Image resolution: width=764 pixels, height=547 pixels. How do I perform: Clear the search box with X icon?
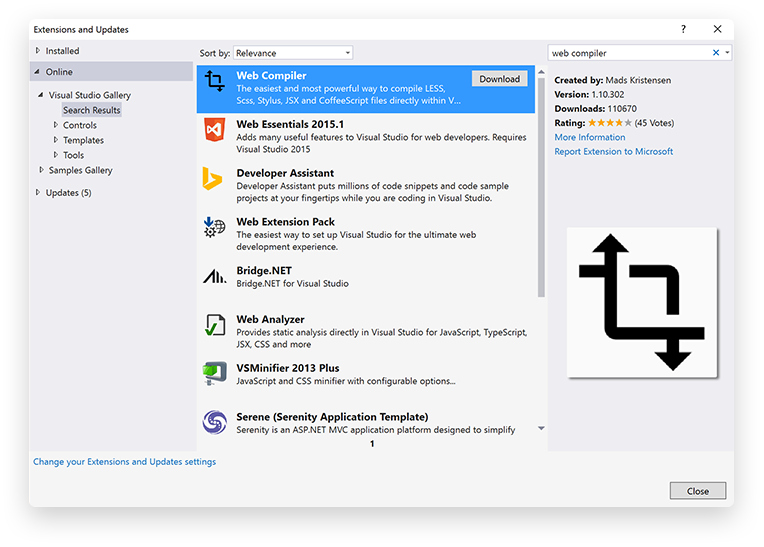point(716,53)
